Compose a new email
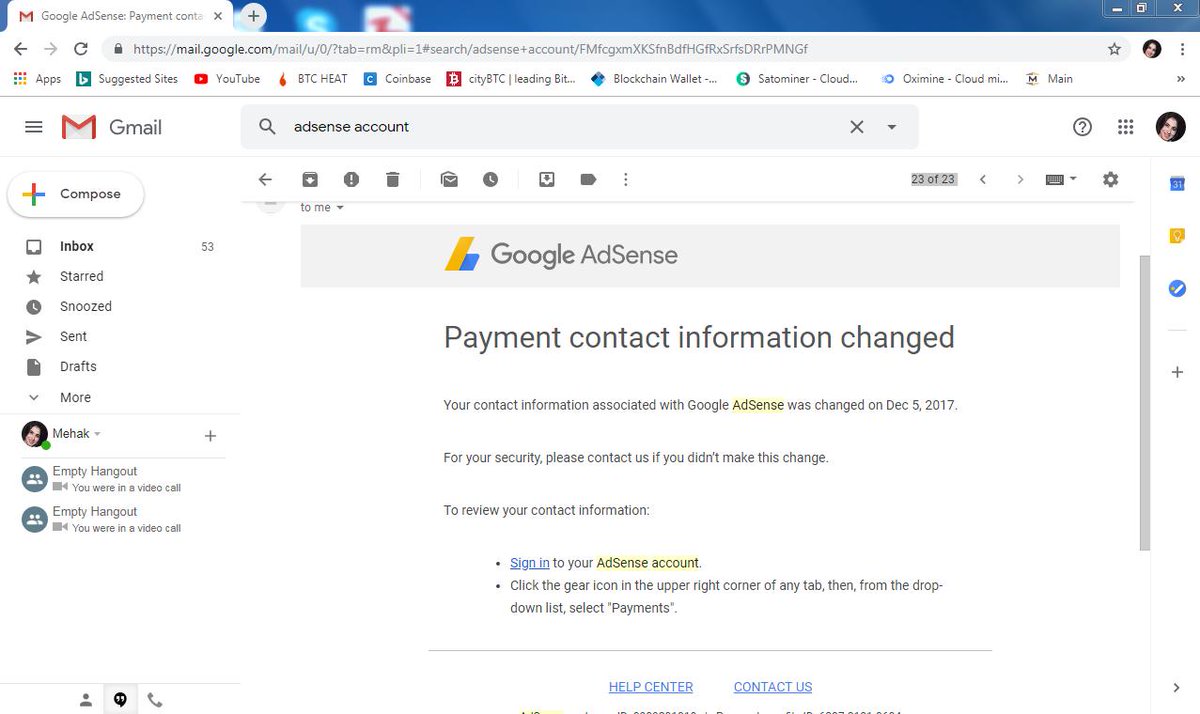1200x714 pixels. pos(76,194)
